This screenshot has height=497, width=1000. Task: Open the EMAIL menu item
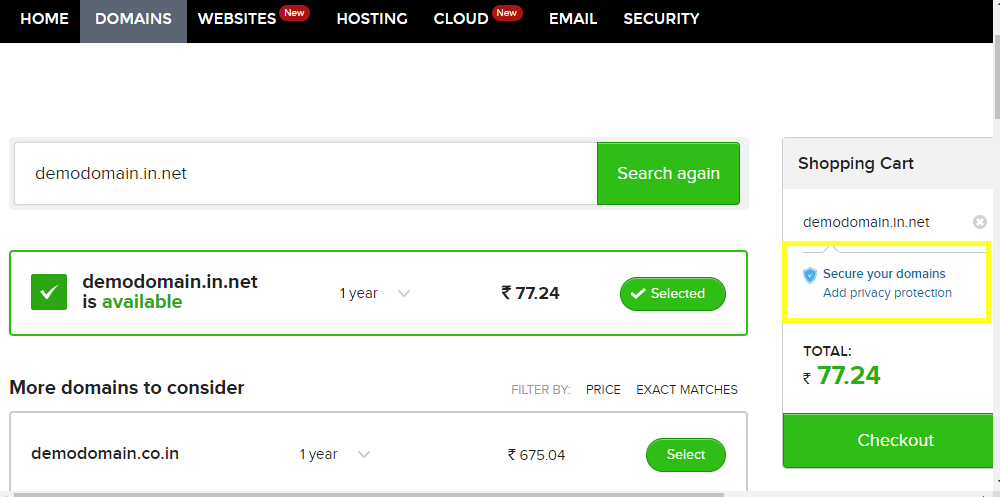click(x=573, y=19)
